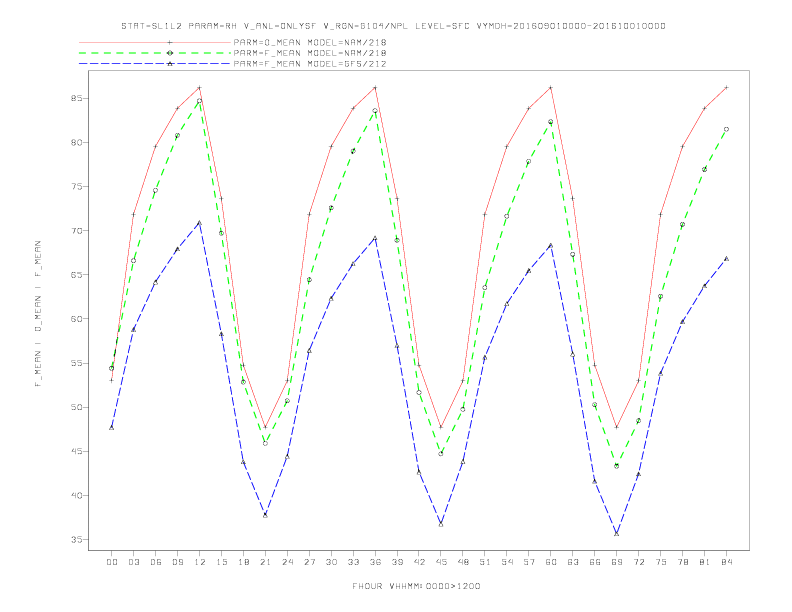Click y-axis tick label 60
Viewport: 792px width, 612px height.
click(77, 319)
